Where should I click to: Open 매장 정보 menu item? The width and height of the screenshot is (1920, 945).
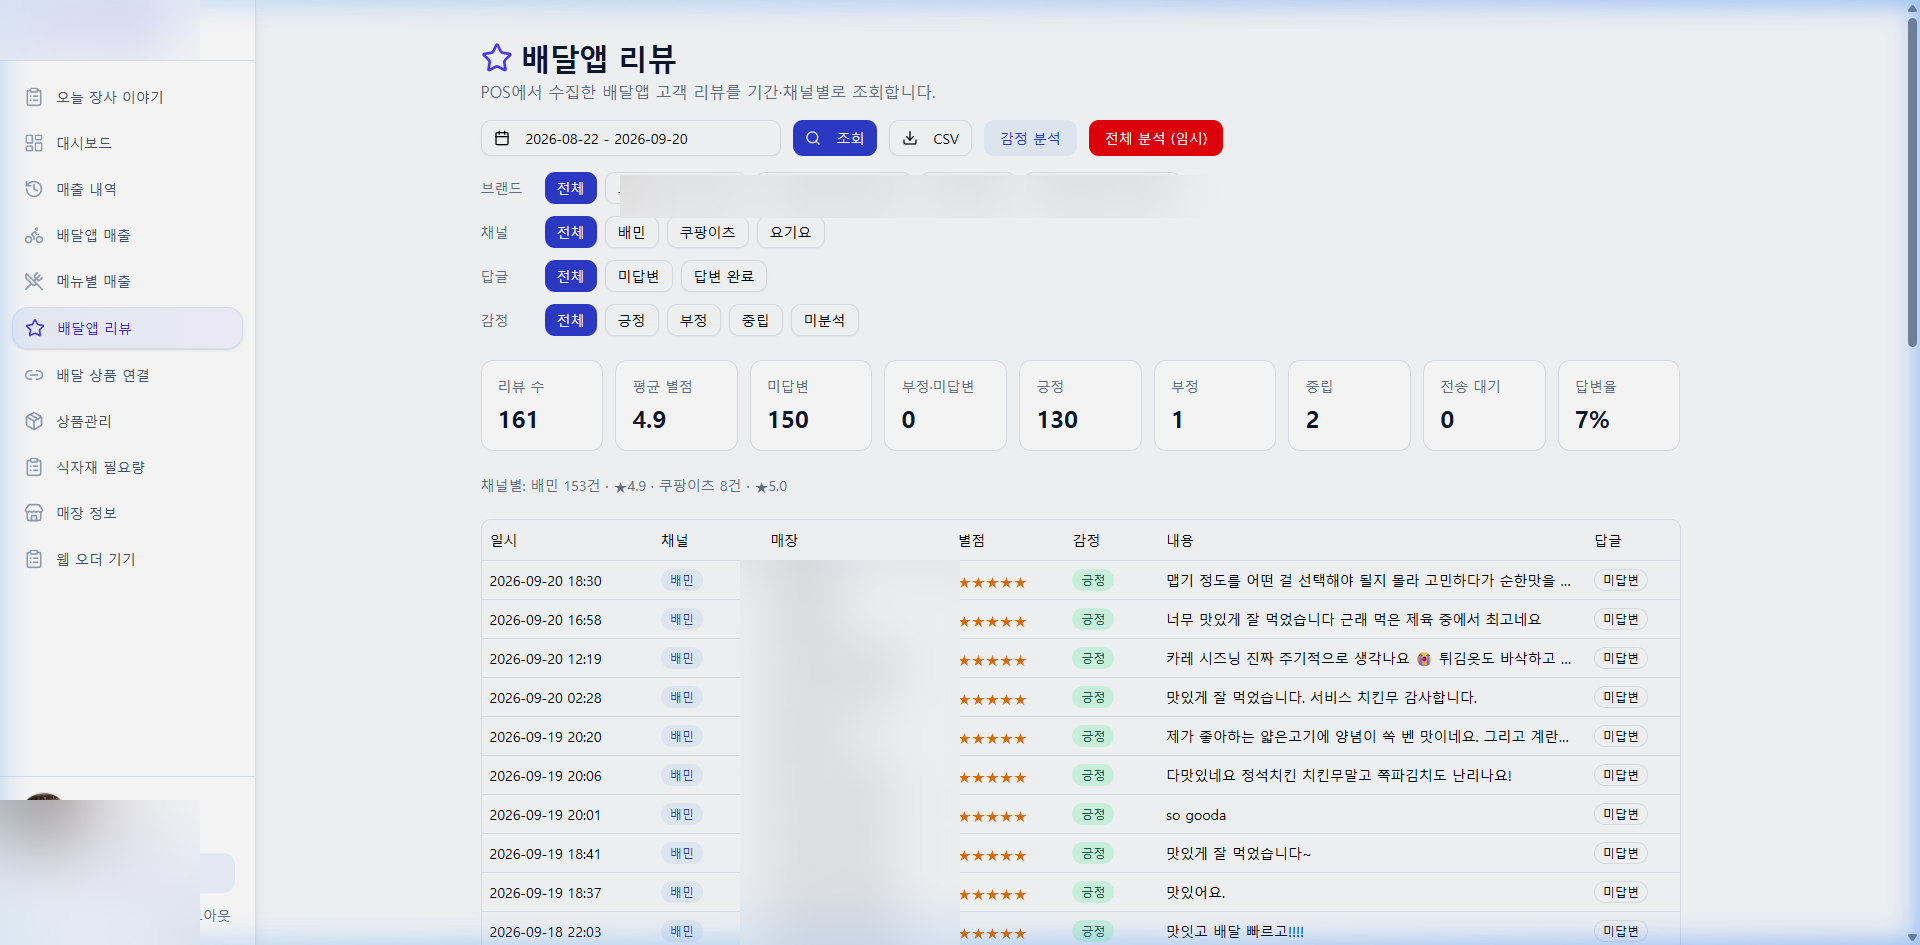(x=127, y=513)
